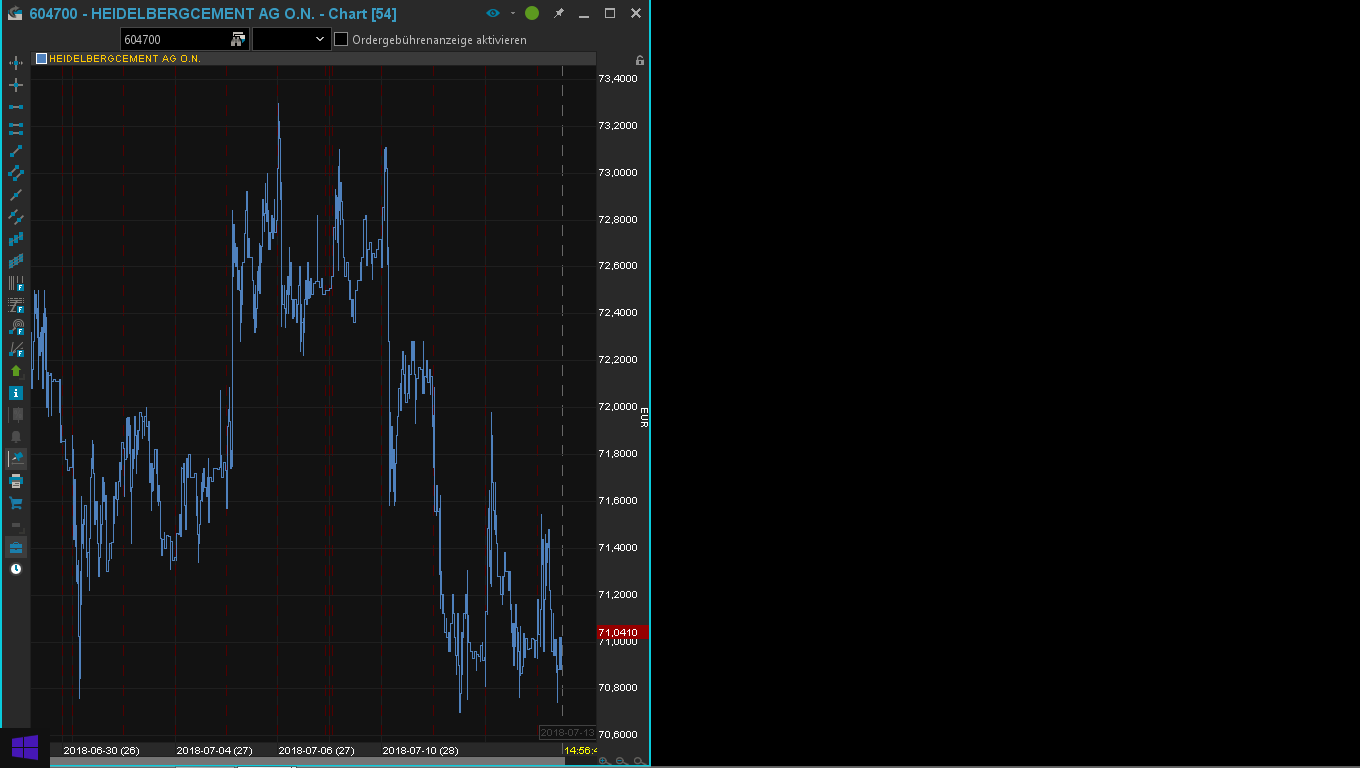The image size is (1360, 768).
Task: Expand the small arrow beside the eye icon
Action: [512, 13]
